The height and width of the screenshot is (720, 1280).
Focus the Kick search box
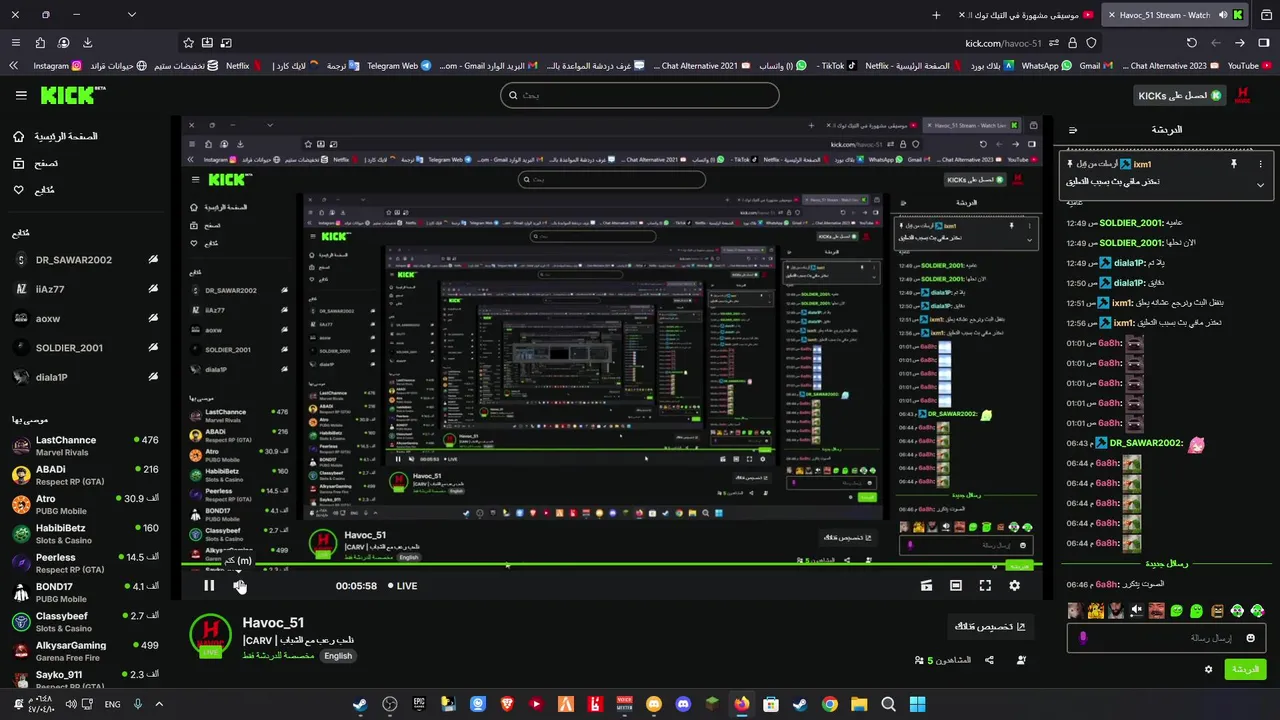(640, 95)
